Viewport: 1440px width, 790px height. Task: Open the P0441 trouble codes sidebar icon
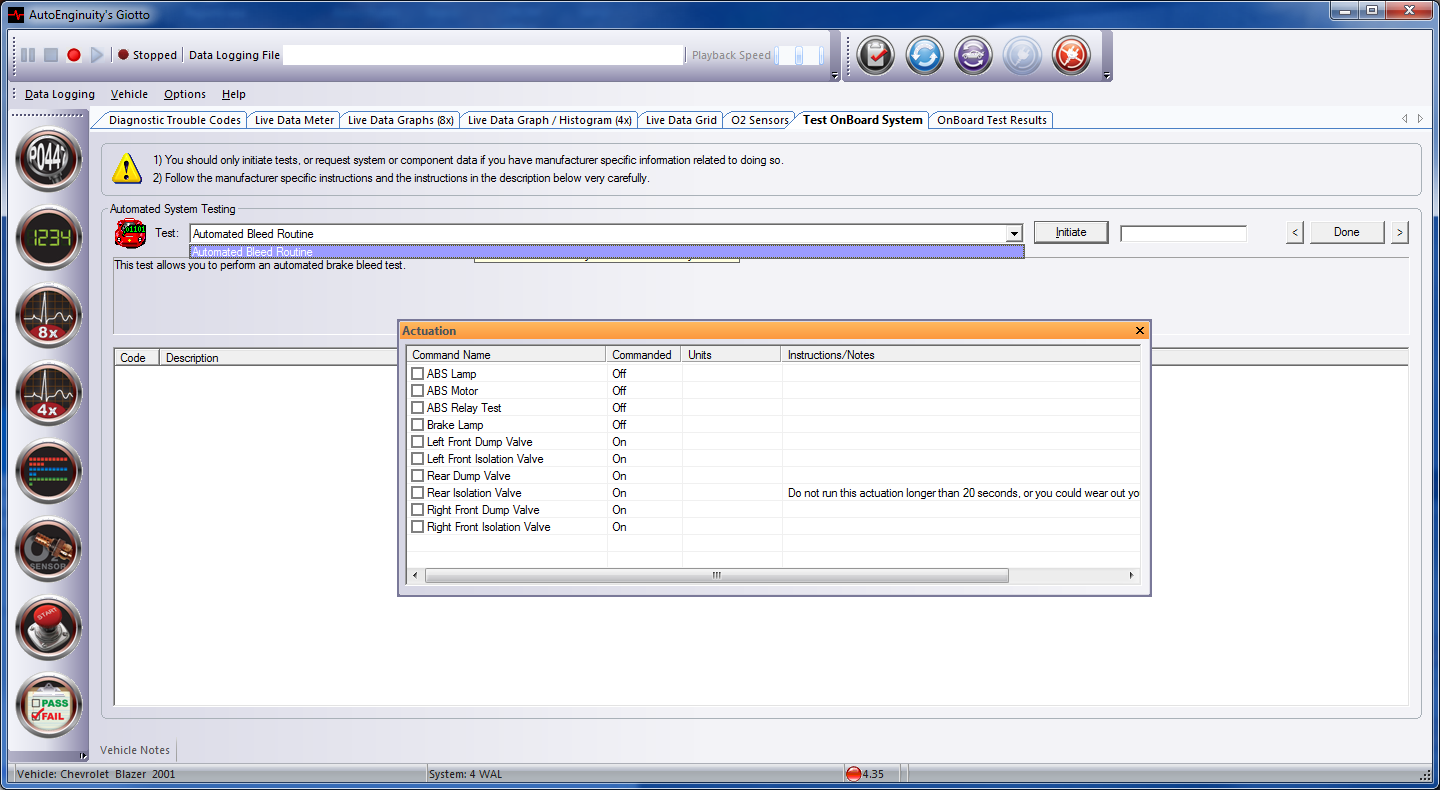[x=48, y=160]
